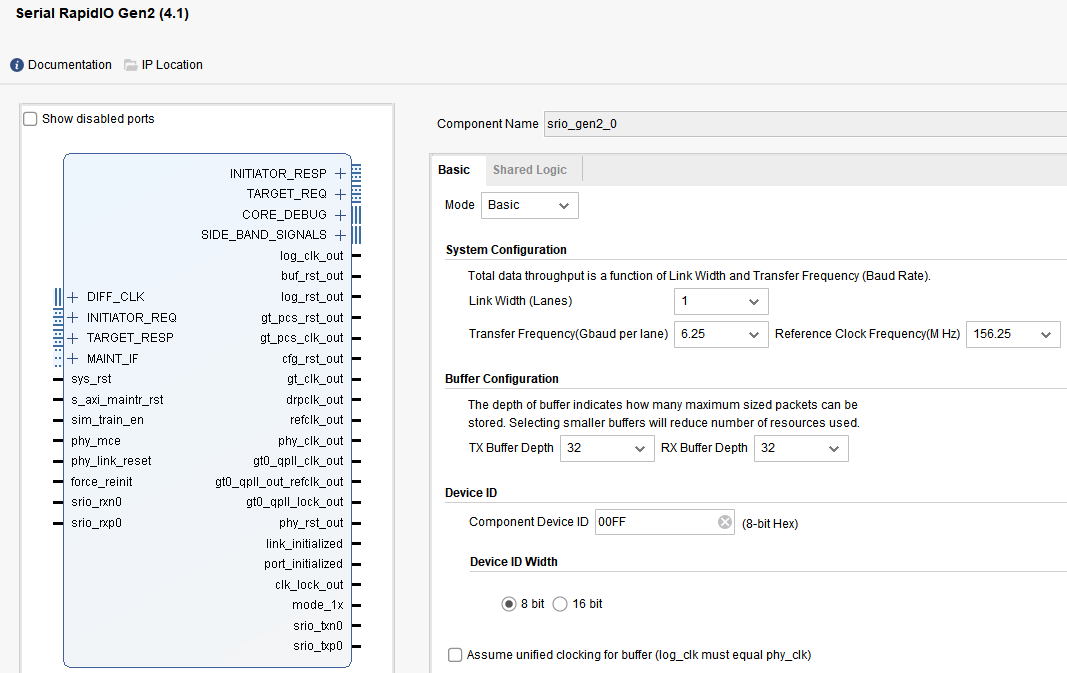The image size is (1067, 673).
Task: Select the drpclk_out port label
Action: pos(314,399)
